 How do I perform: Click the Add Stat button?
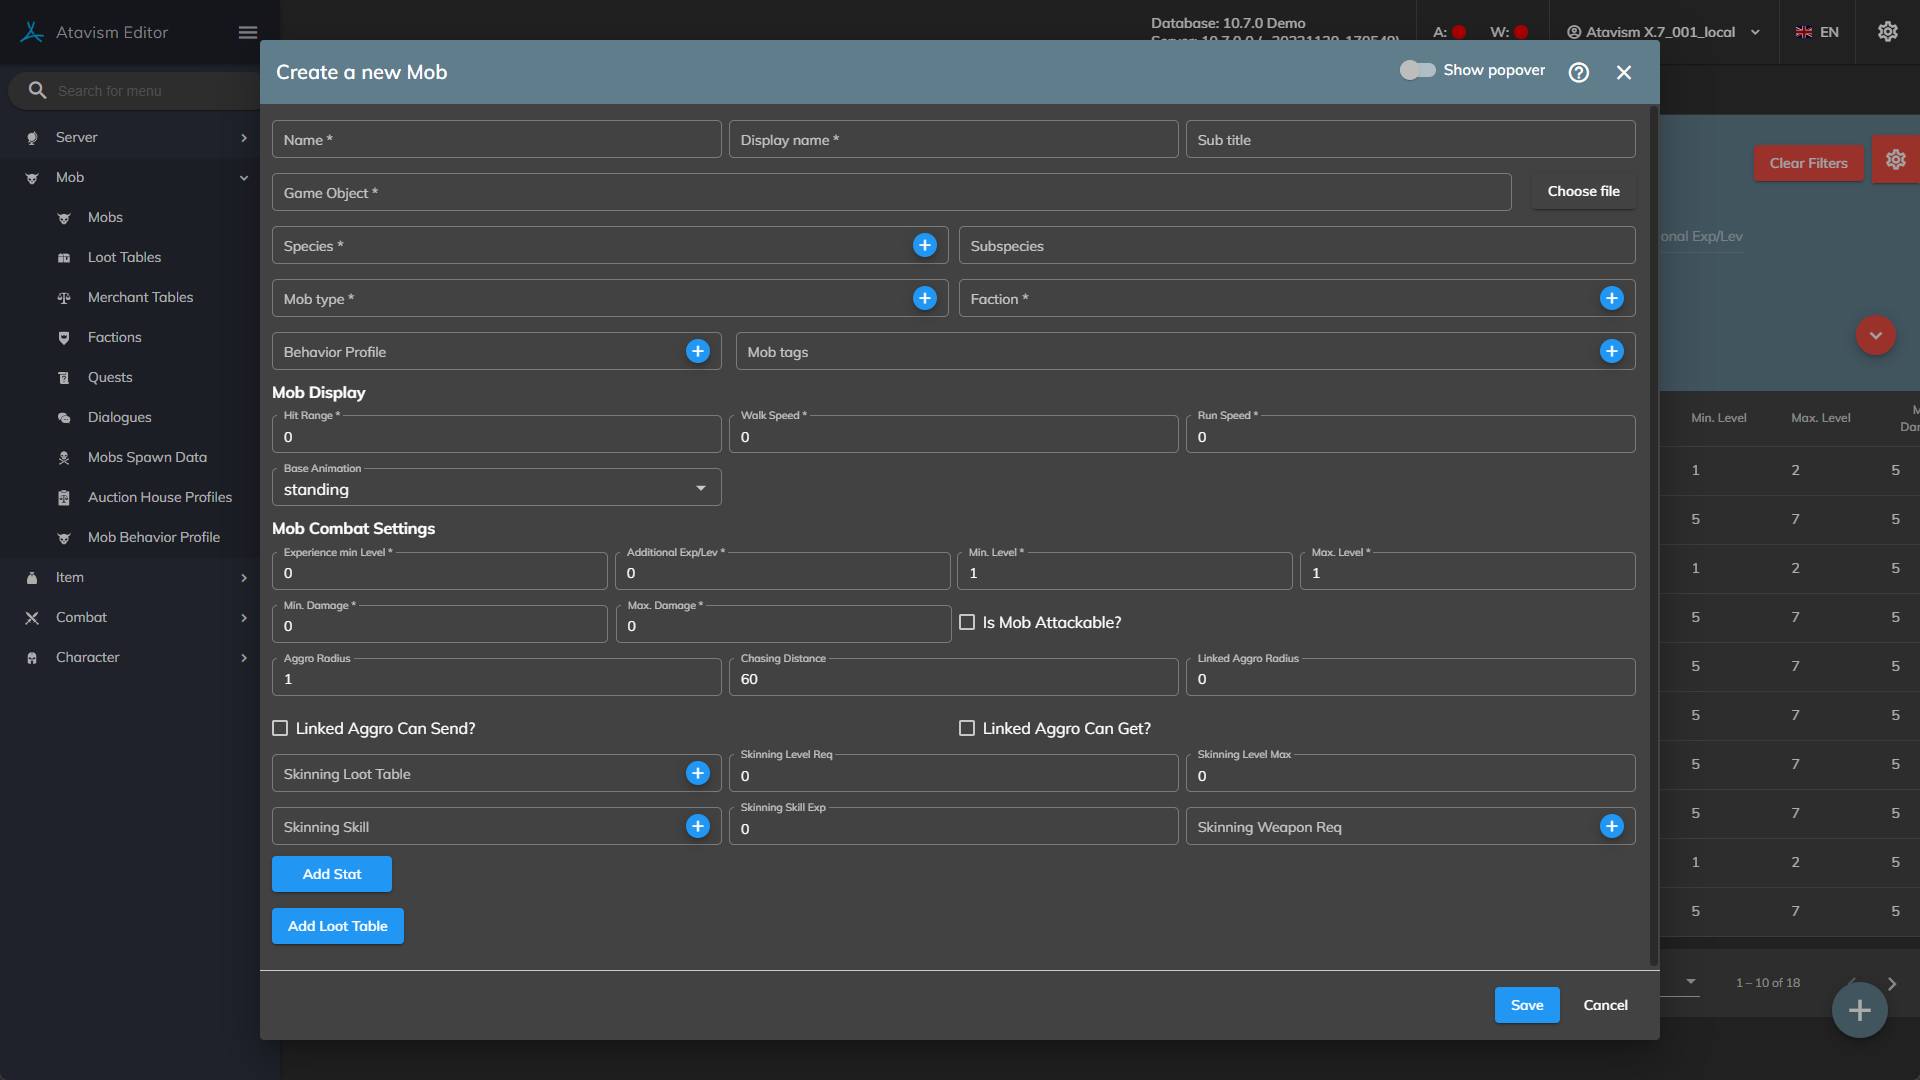tap(331, 874)
